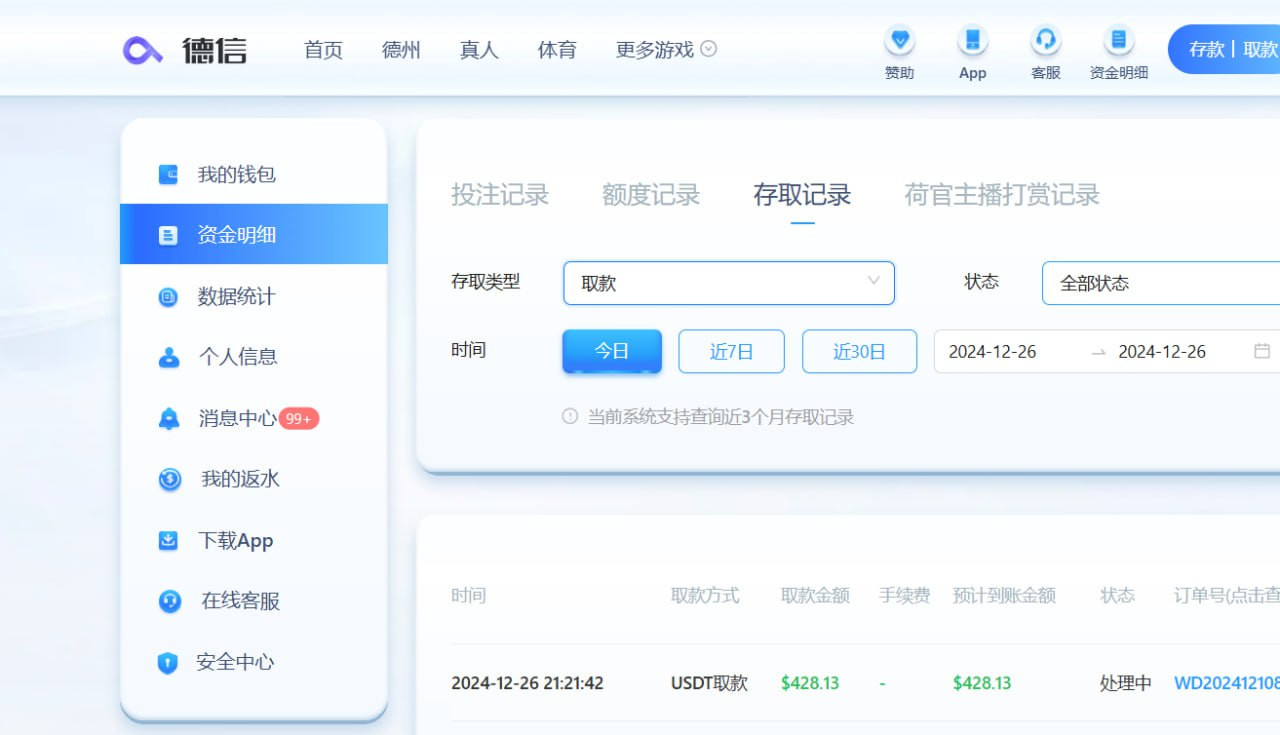Open the App download phone icon
The height and width of the screenshot is (735, 1280).
(x=972, y=40)
